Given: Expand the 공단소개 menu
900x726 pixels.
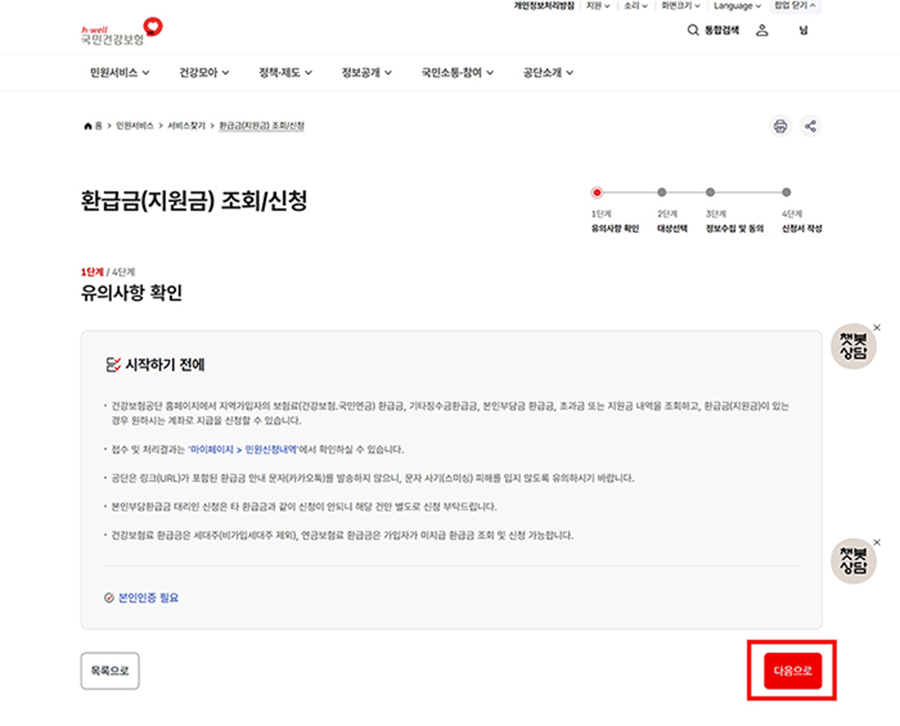Looking at the screenshot, I should (x=548, y=73).
